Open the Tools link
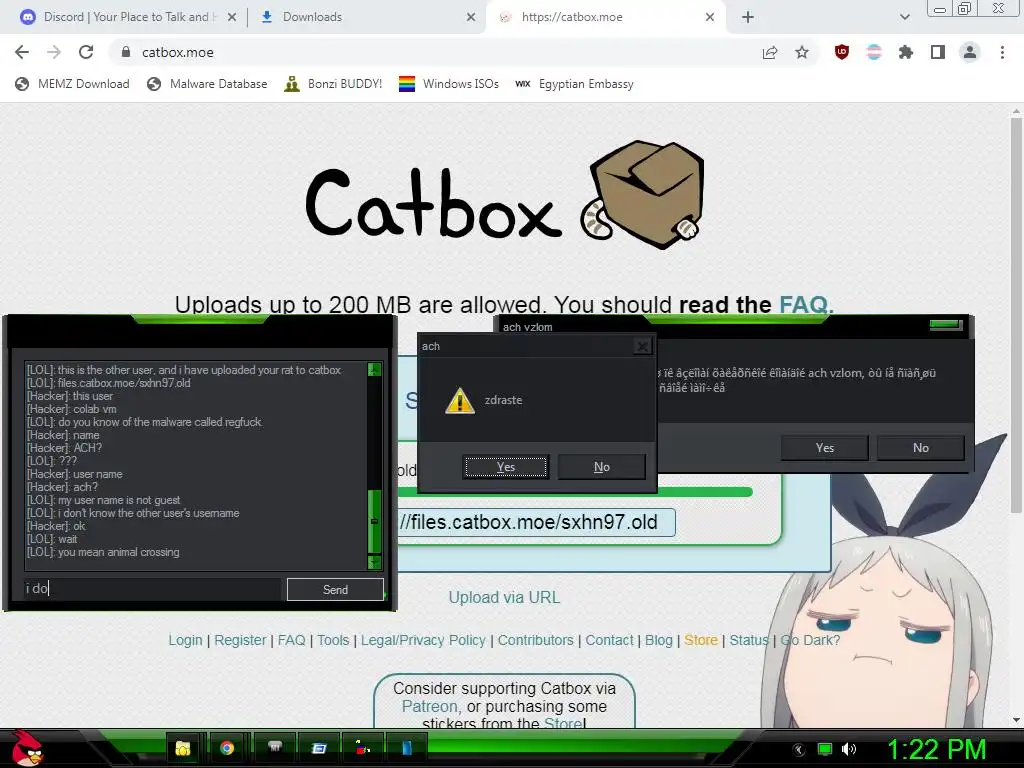Viewport: 1024px width, 768px height. click(333, 640)
